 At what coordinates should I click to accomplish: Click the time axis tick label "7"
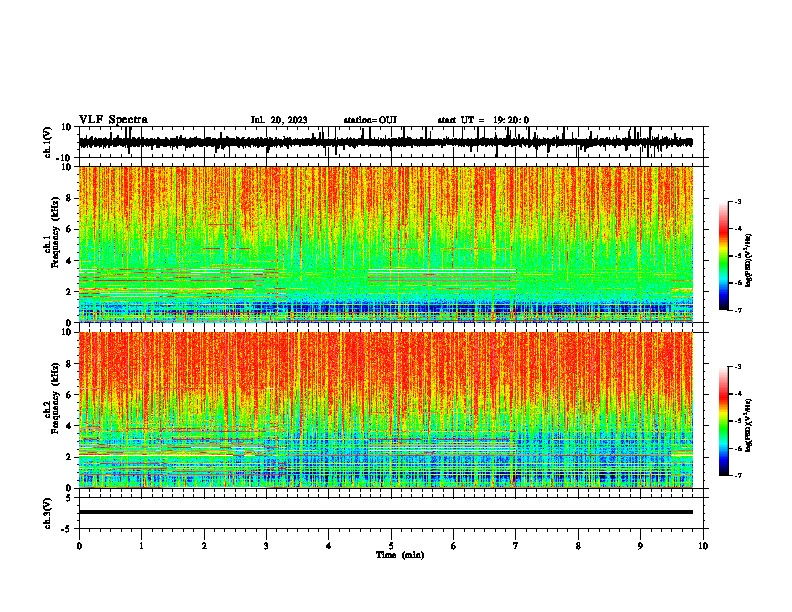coord(516,546)
